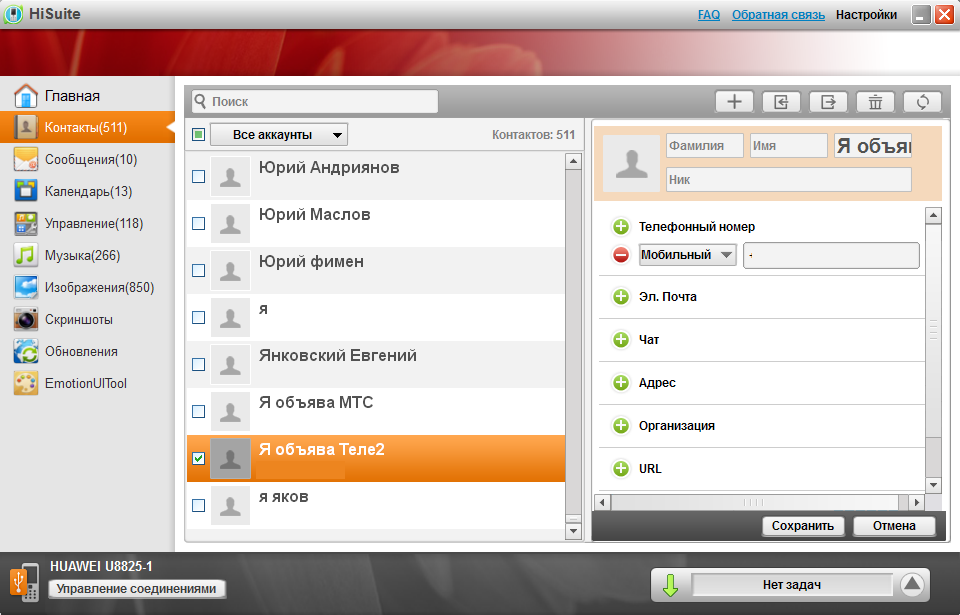The height and width of the screenshot is (615, 960).
Task: Open Сообщения(10) section
Action: pyautogui.click(x=88, y=159)
